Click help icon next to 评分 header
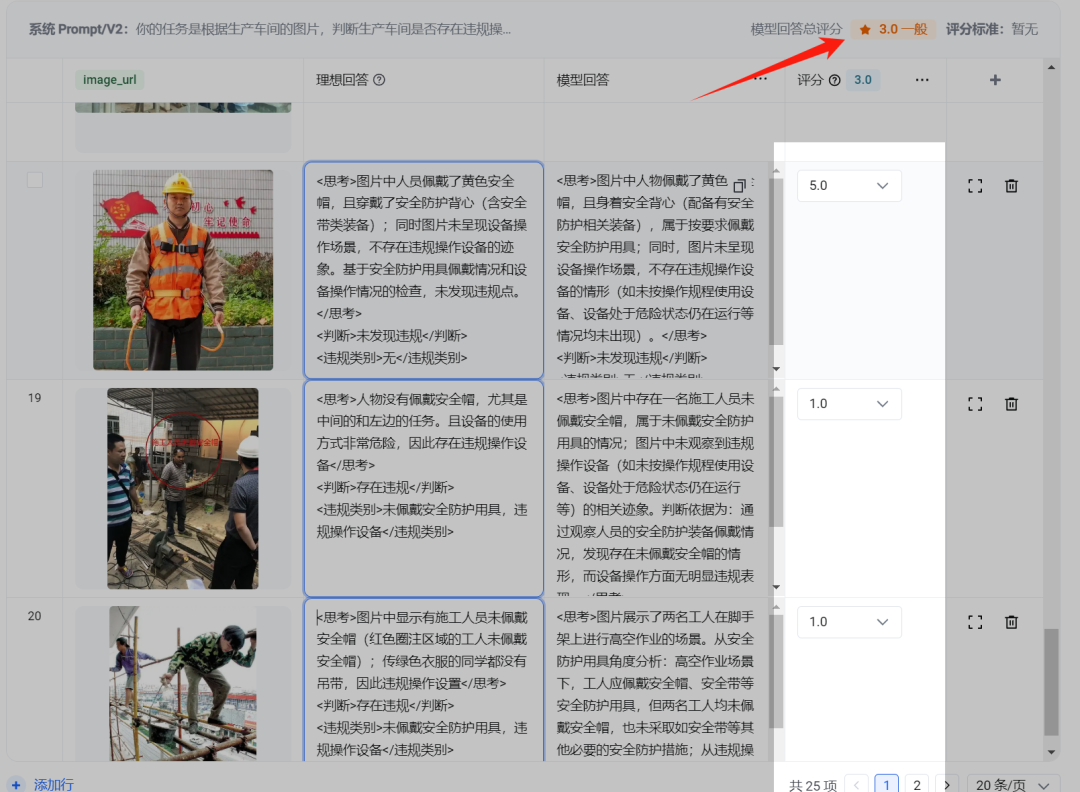This screenshot has height=792, width=1080. coord(834,80)
